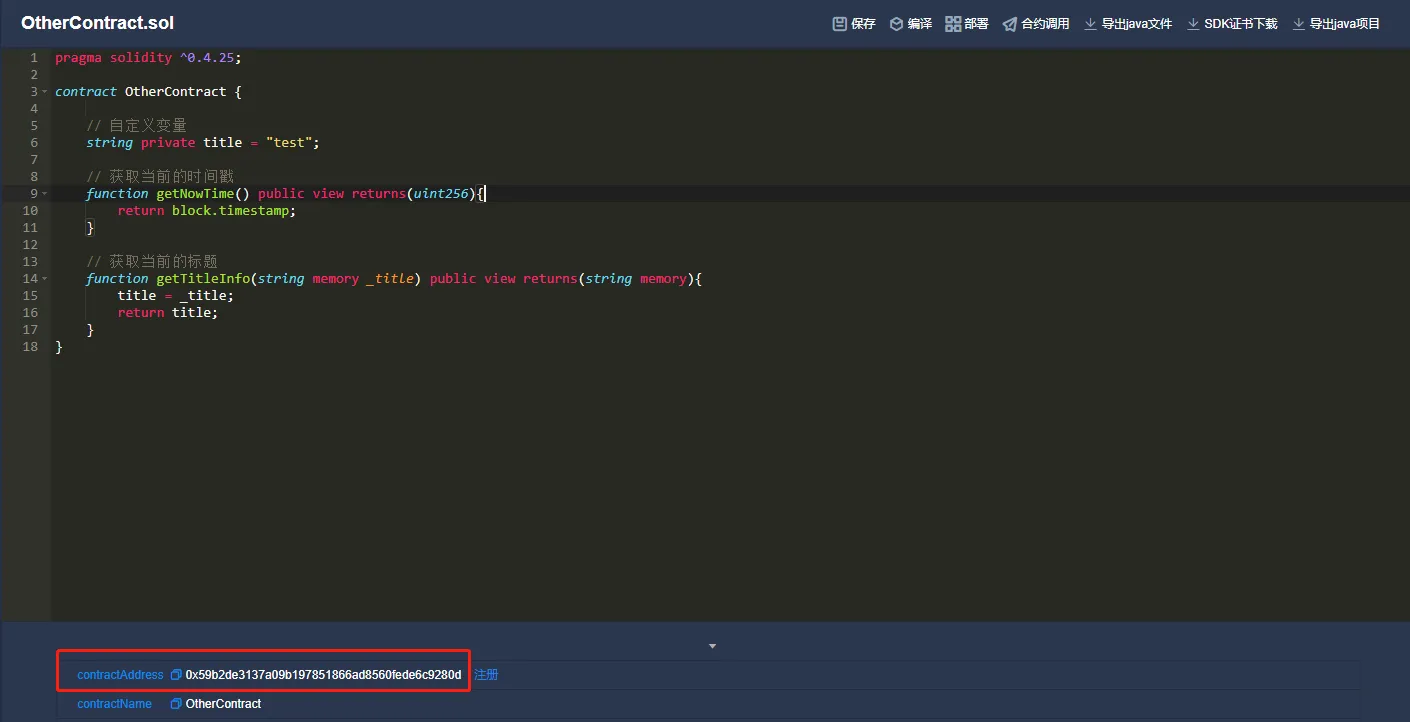The width and height of the screenshot is (1410, 722).
Task: Click 导出java文件 export button
Action: click(x=1128, y=23)
